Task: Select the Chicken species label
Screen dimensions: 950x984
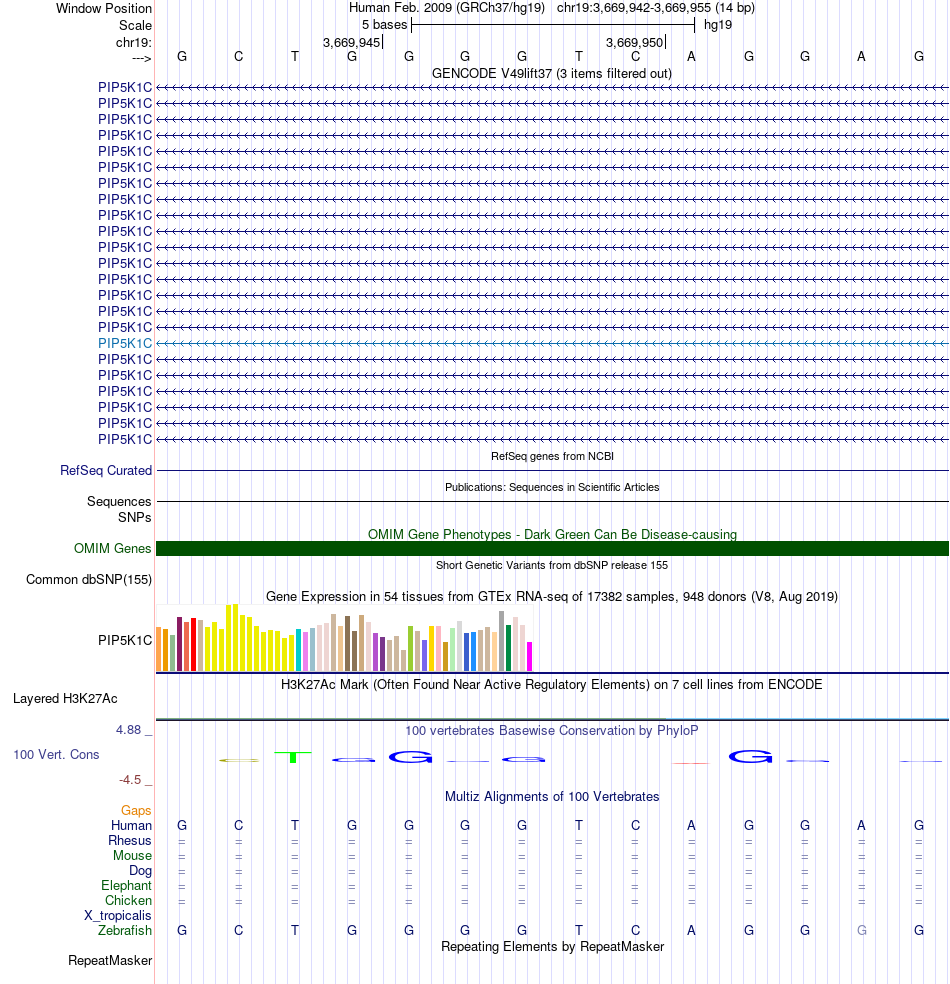Action: click(128, 901)
